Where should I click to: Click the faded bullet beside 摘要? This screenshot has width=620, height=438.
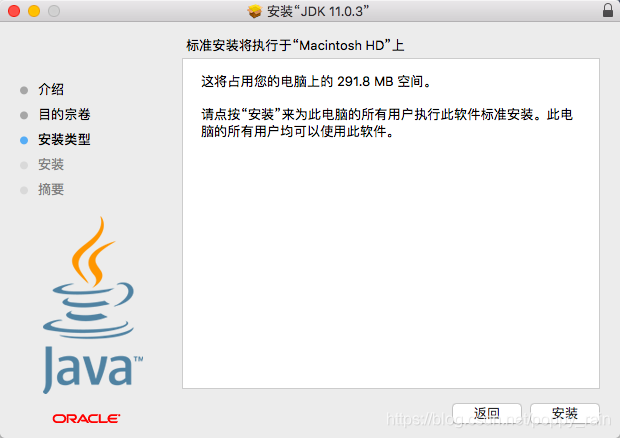pyautogui.click(x=24, y=190)
